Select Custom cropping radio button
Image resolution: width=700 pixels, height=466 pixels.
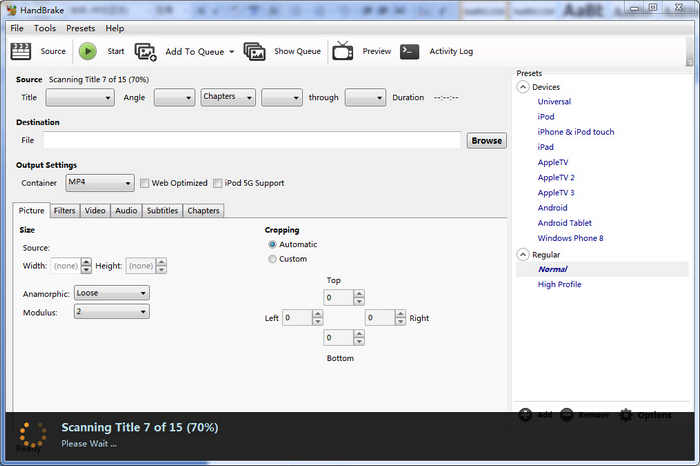click(x=272, y=259)
